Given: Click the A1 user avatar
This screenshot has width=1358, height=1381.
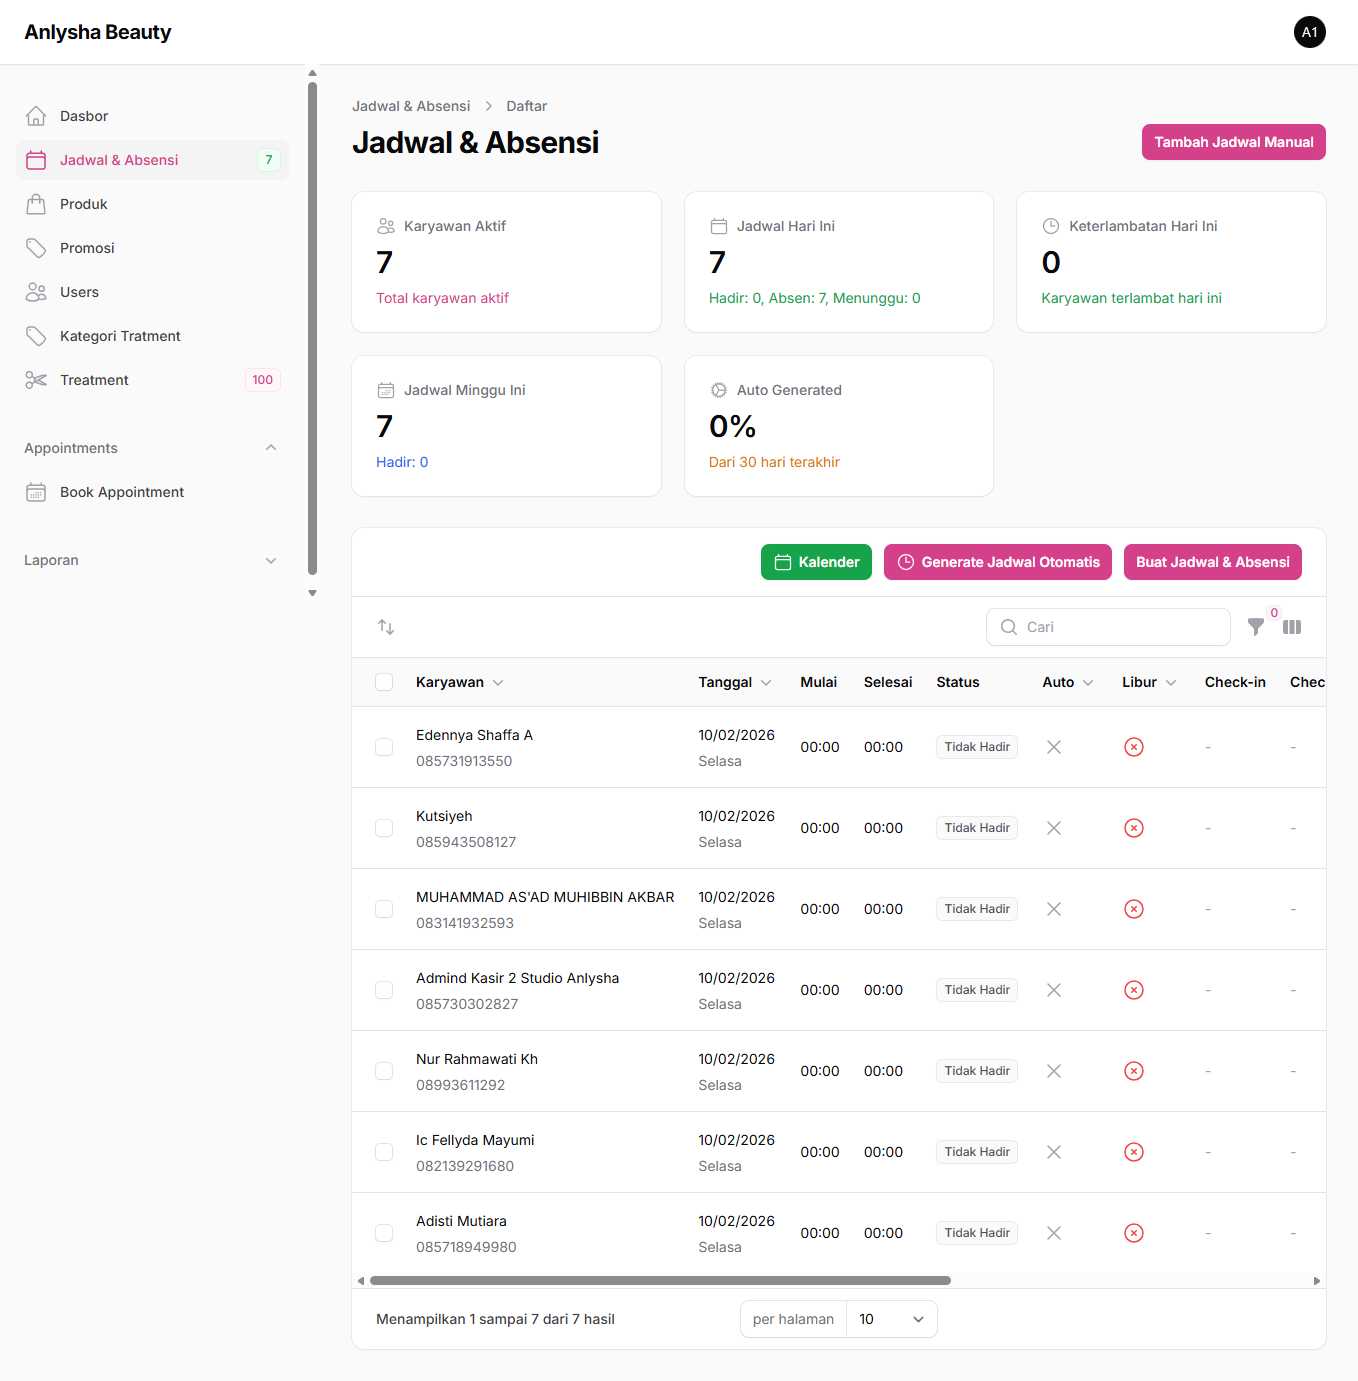Looking at the screenshot, I should [1309, 32].
